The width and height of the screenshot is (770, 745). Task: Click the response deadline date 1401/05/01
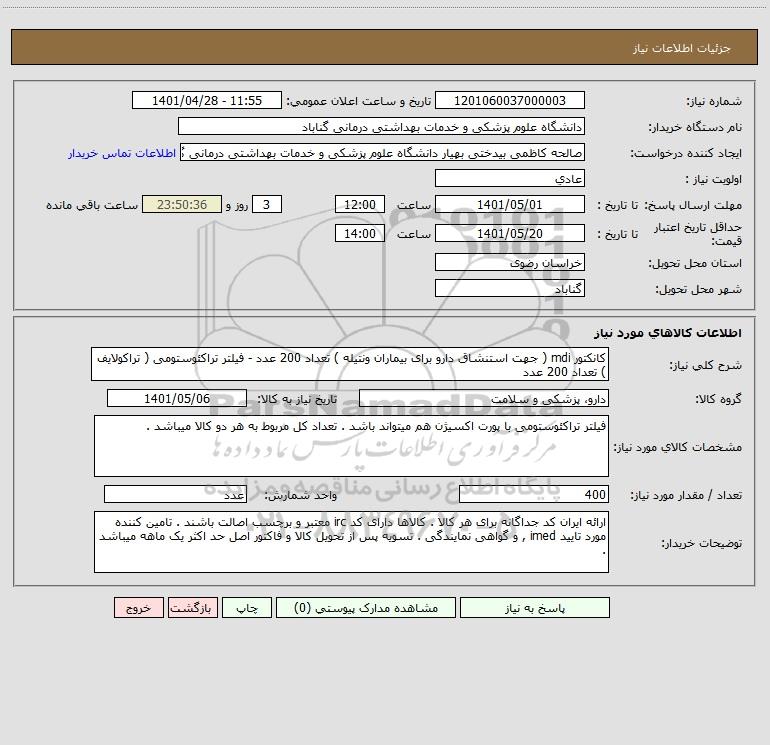click(510, 205)
